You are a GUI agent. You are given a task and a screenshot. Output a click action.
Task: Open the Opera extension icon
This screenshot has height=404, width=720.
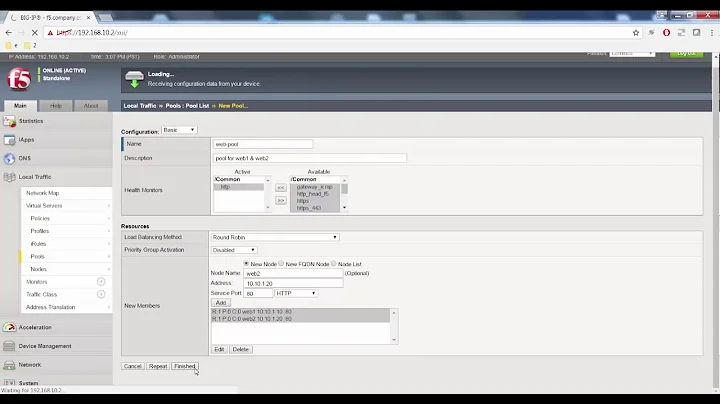[666, 33]
